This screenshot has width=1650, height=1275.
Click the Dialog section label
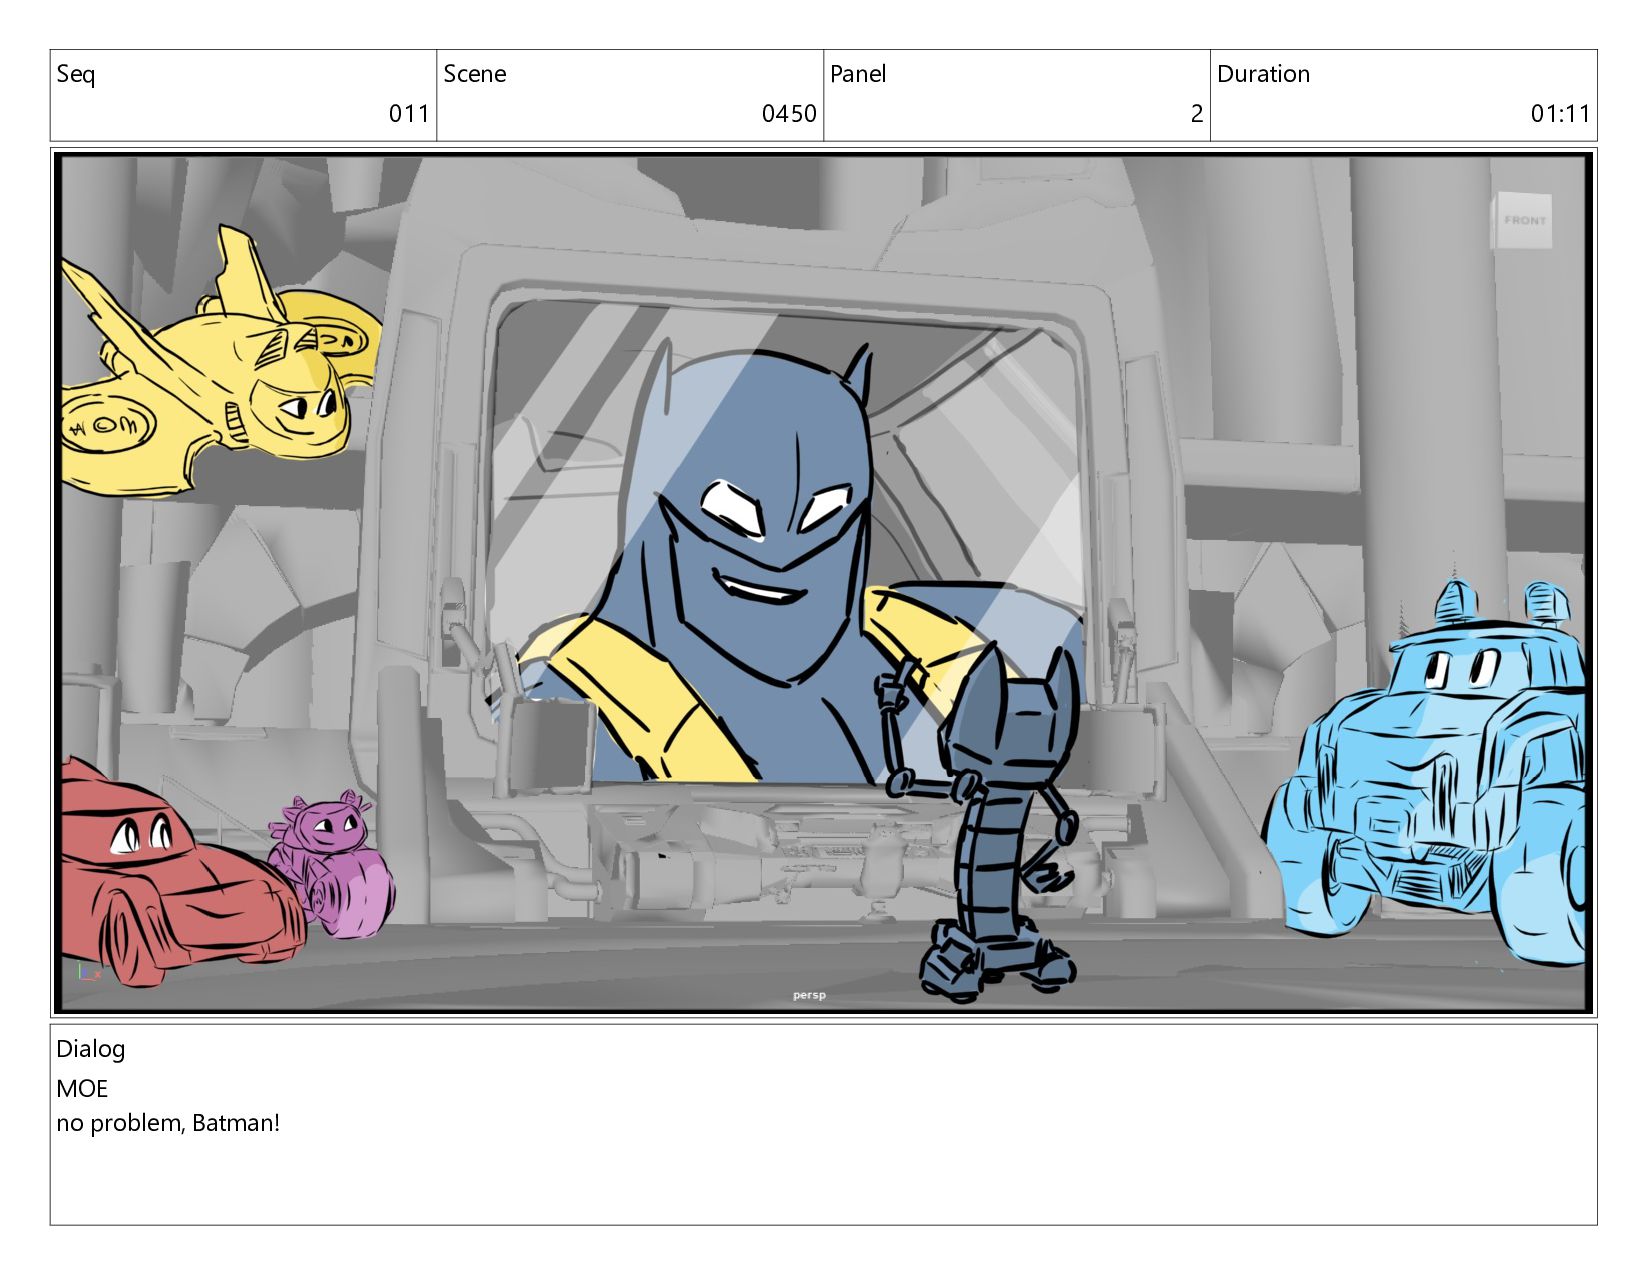tap(91, 1049)
